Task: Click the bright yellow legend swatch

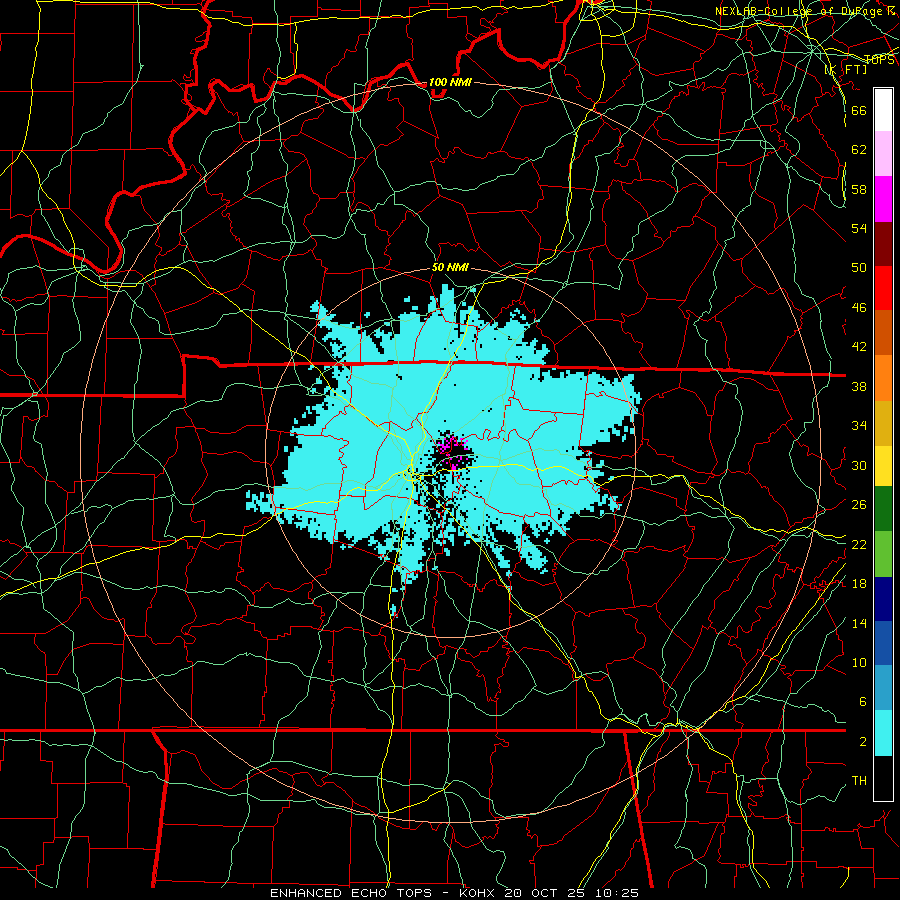Action: click(883, 466)
